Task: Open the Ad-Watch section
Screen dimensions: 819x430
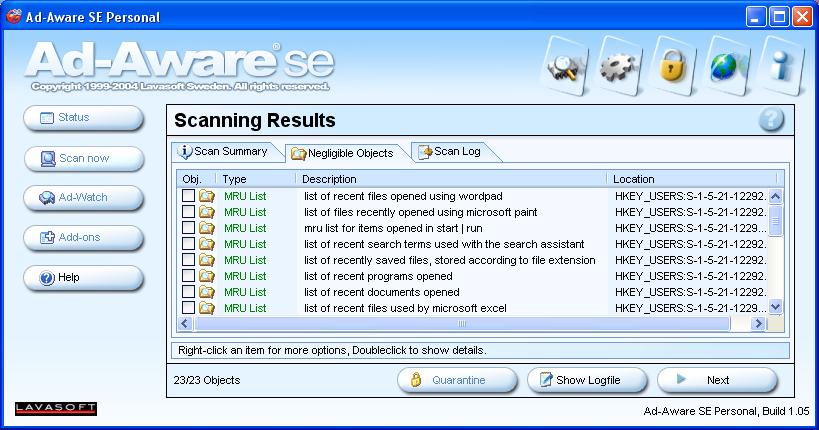Action: coord(84,198)
